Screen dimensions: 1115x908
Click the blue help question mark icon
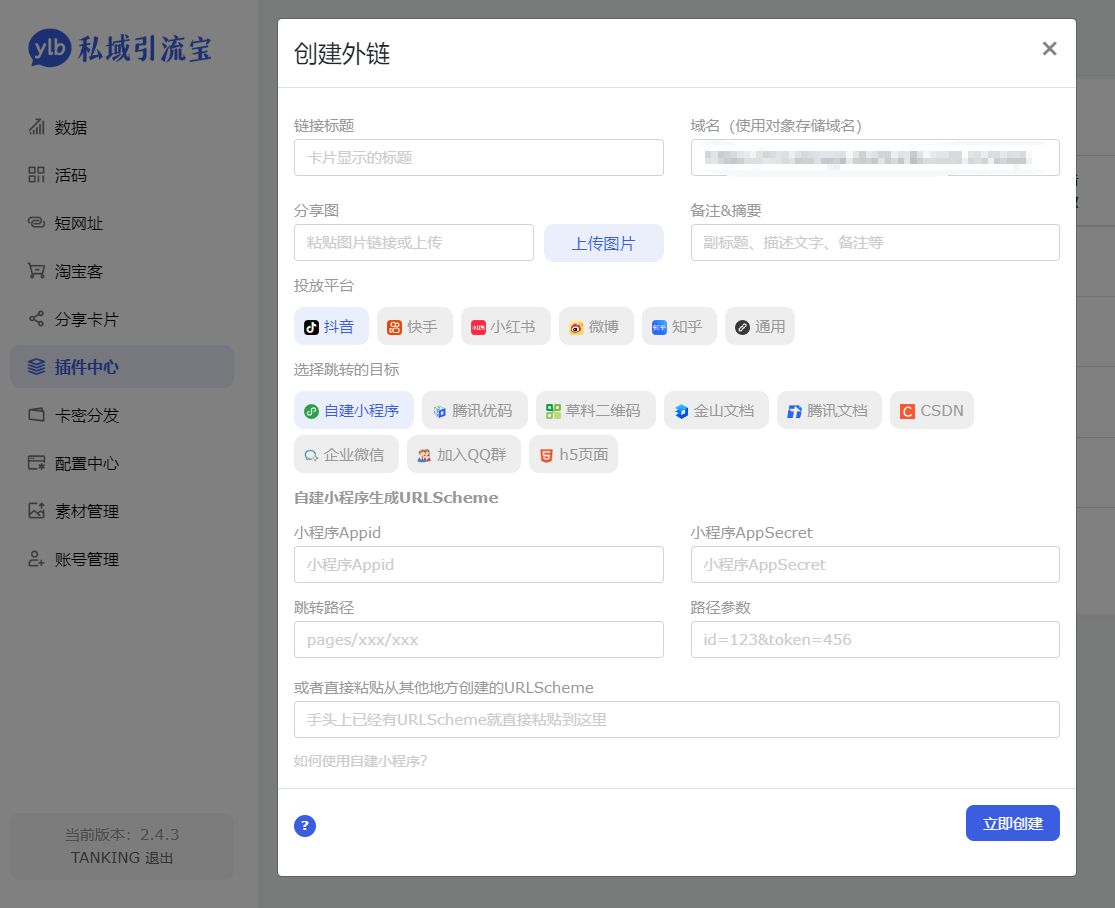point(305,825)
